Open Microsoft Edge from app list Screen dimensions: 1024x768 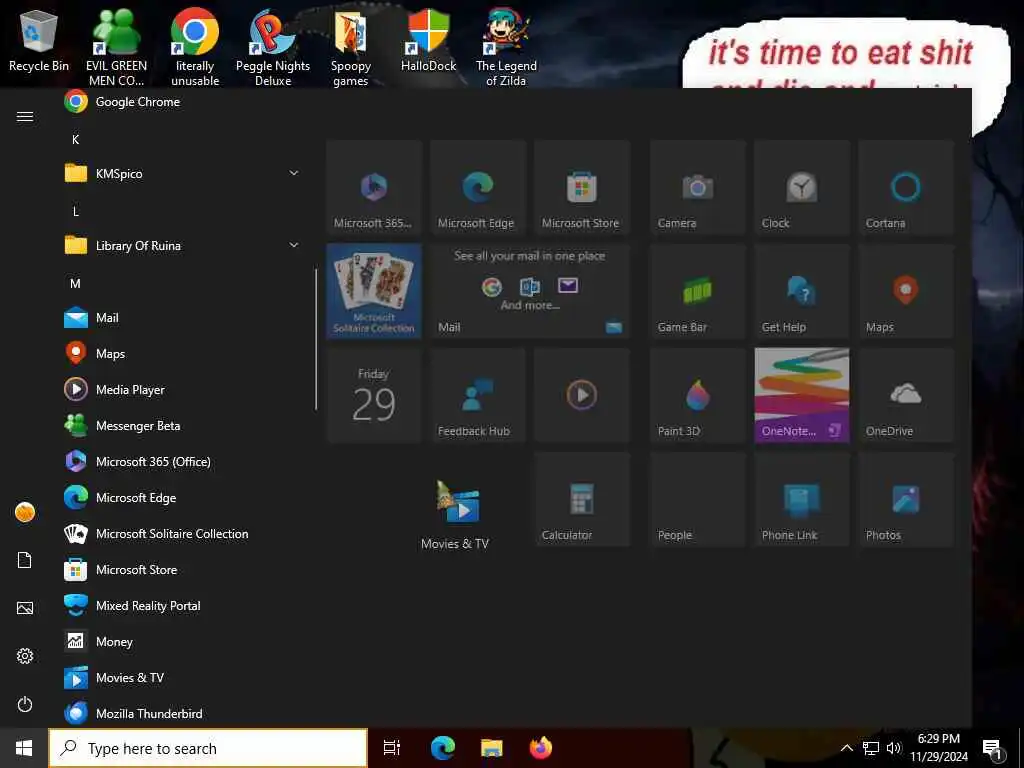pos(182,498)
